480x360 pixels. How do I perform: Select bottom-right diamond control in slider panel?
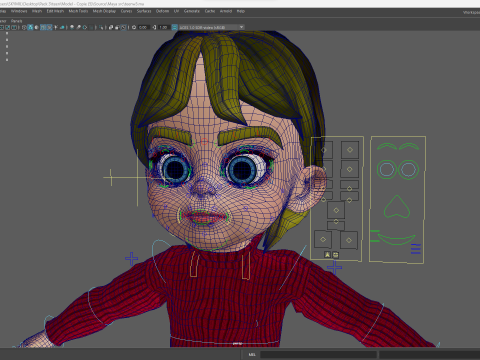click(x=349, y=240)
